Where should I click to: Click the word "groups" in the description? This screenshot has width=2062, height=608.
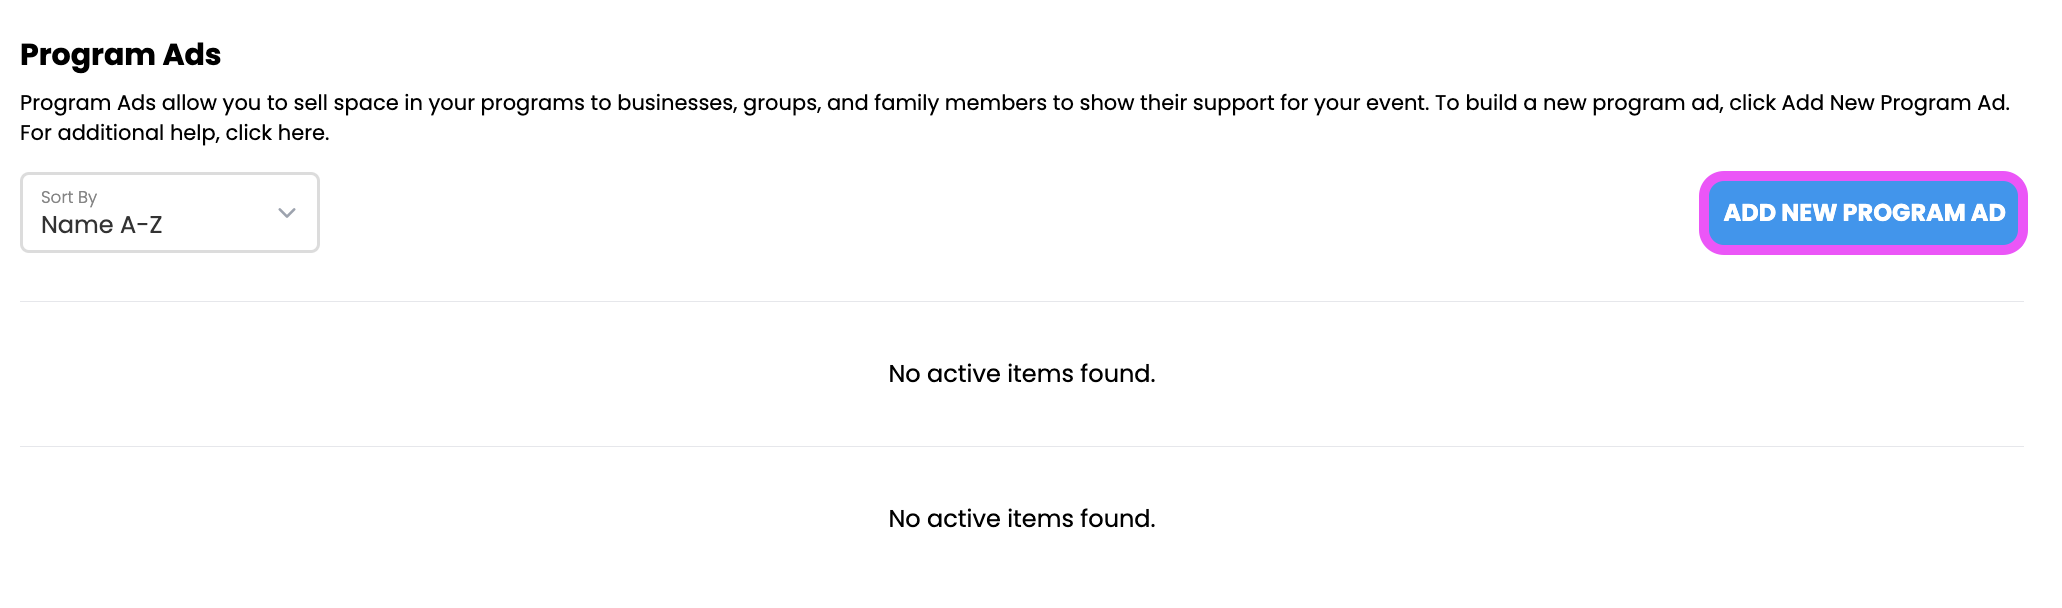[780, 103]
